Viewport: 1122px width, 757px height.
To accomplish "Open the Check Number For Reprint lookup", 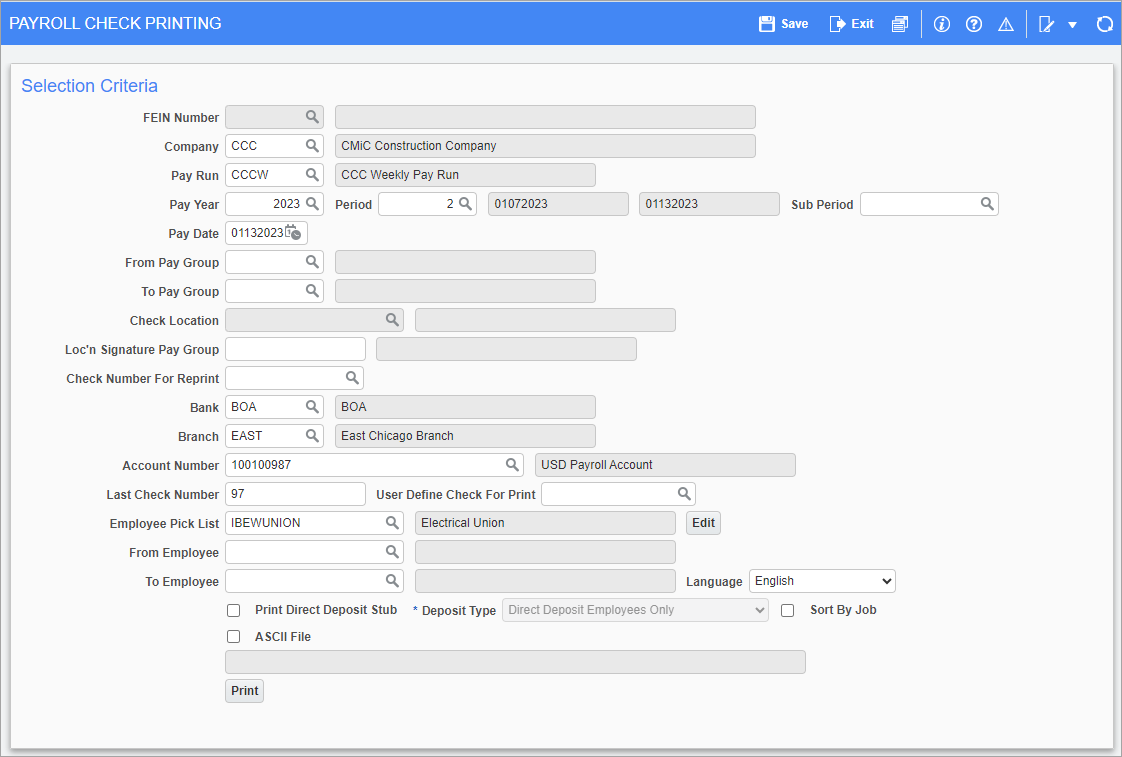I will (352, 378).
